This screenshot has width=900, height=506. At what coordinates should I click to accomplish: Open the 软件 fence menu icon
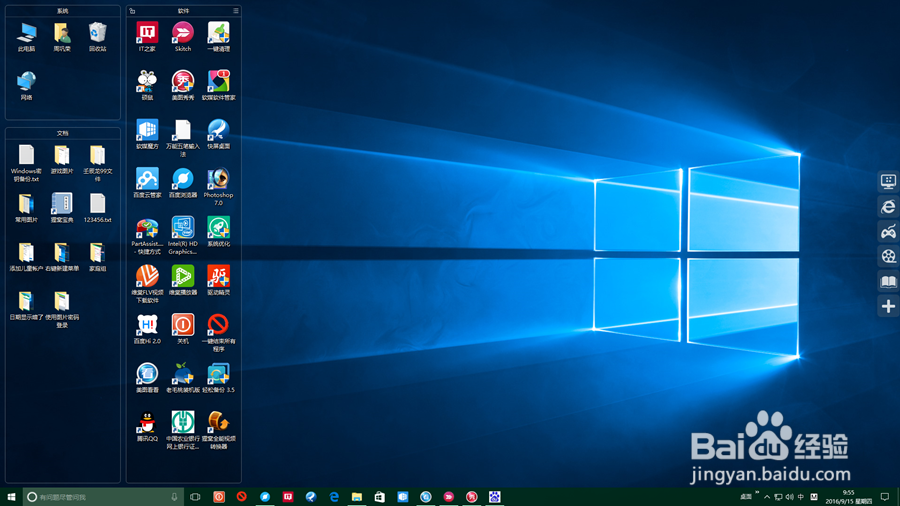pyautogui.click(x=235, y=10)
